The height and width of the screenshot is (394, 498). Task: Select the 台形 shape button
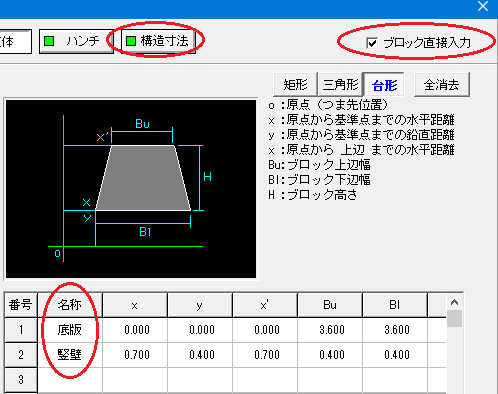tap(384, 85)
